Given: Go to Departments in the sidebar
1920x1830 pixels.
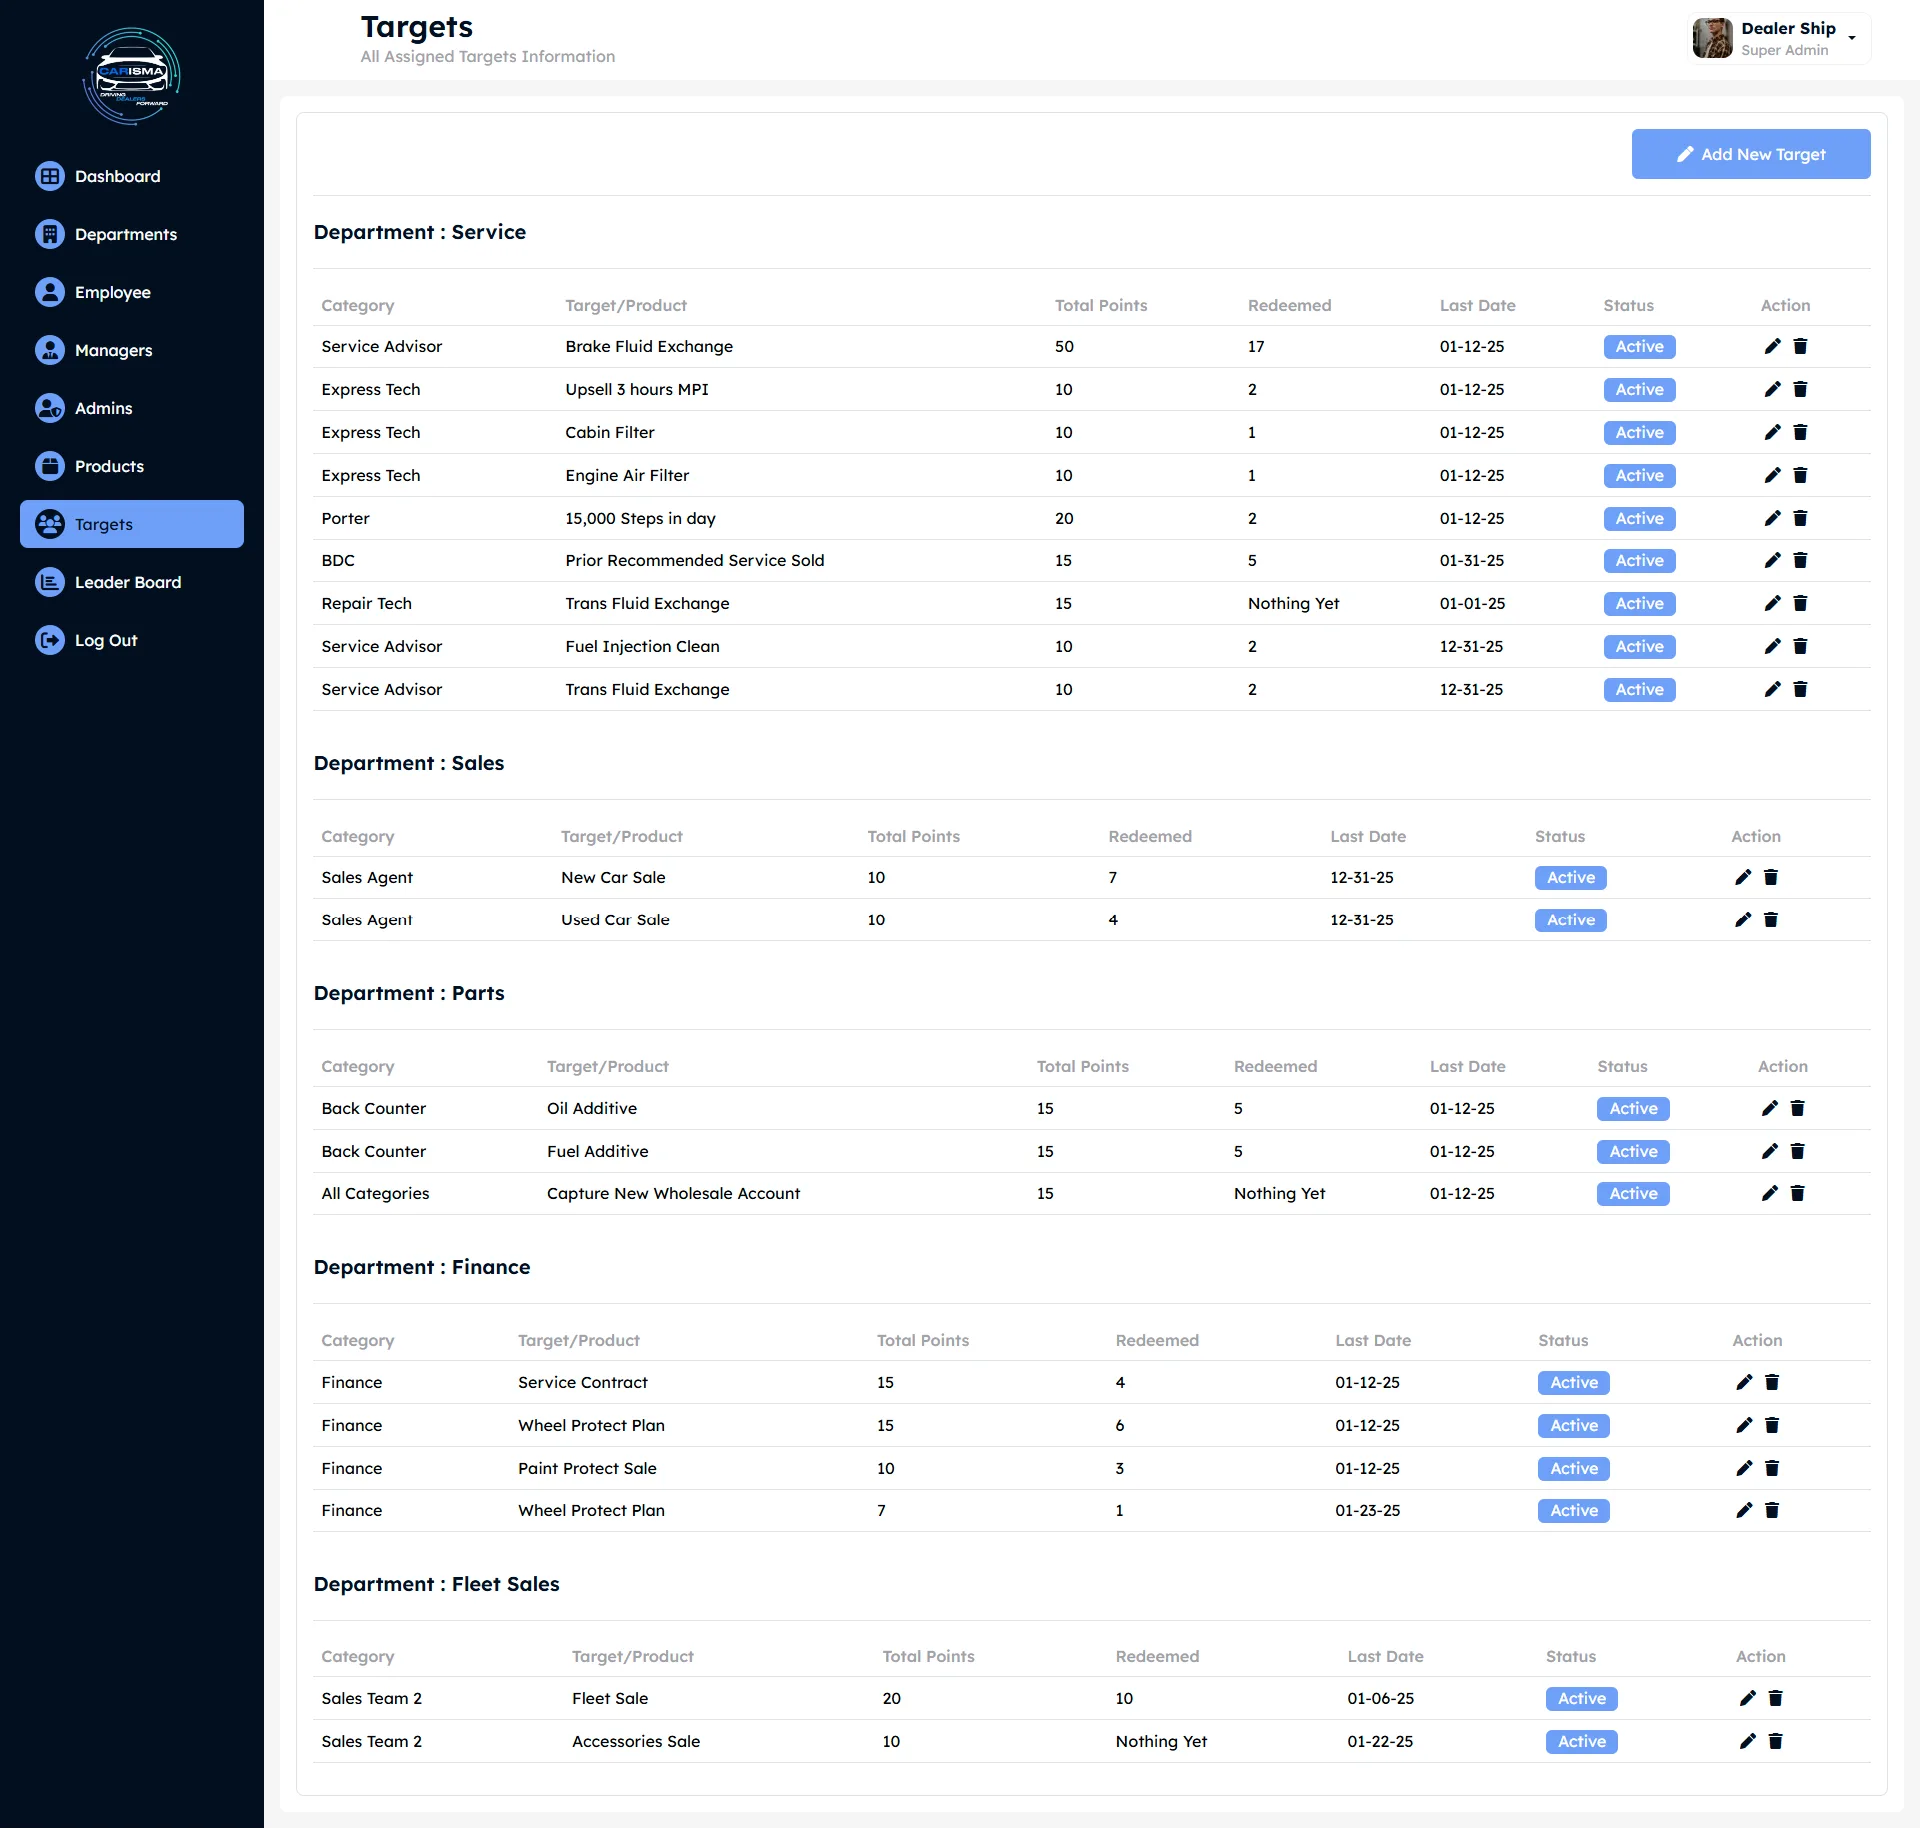Looking at the screenshot, I should coord(125,234).
